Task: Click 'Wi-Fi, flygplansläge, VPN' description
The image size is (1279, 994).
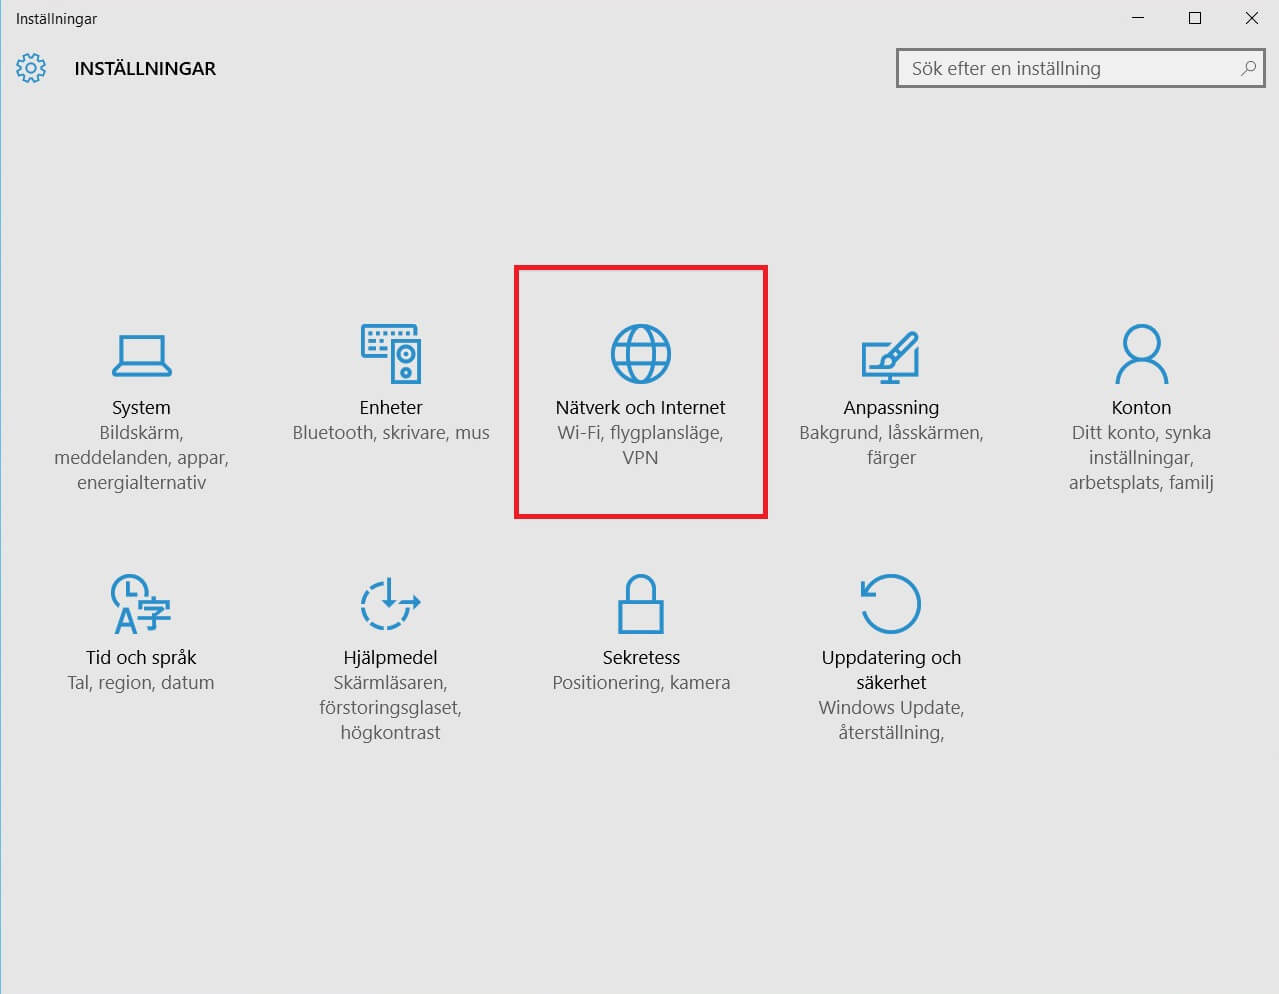Action: pos(641,445)
